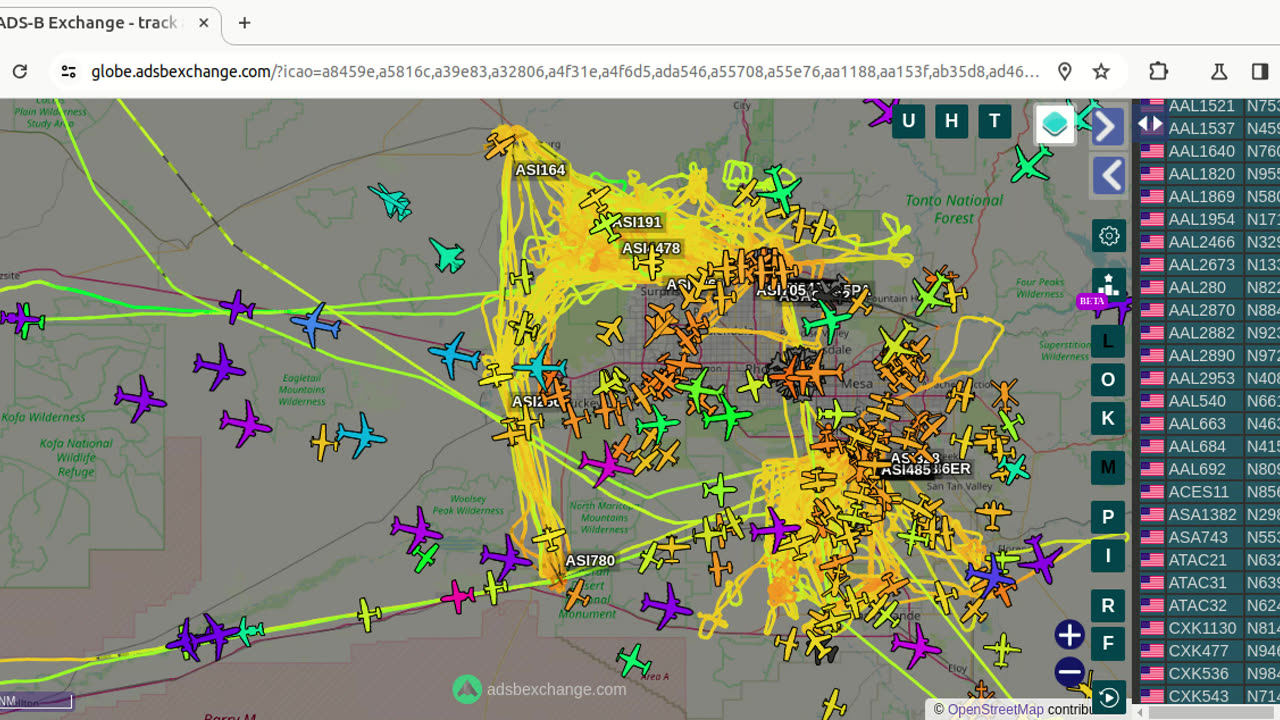The height and width of the screenshot is (720, 1280).
Task: Open the history replay button
Action: pyautogui.click(x=1108, y=697)
